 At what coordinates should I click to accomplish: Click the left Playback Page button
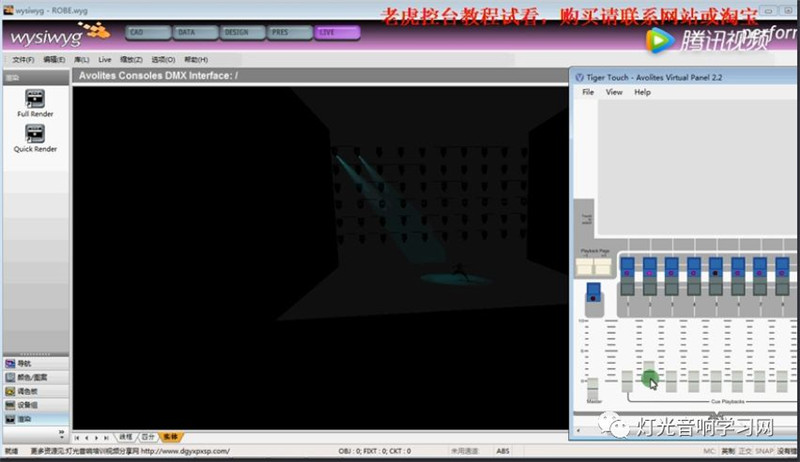click(x=585, y=267)
